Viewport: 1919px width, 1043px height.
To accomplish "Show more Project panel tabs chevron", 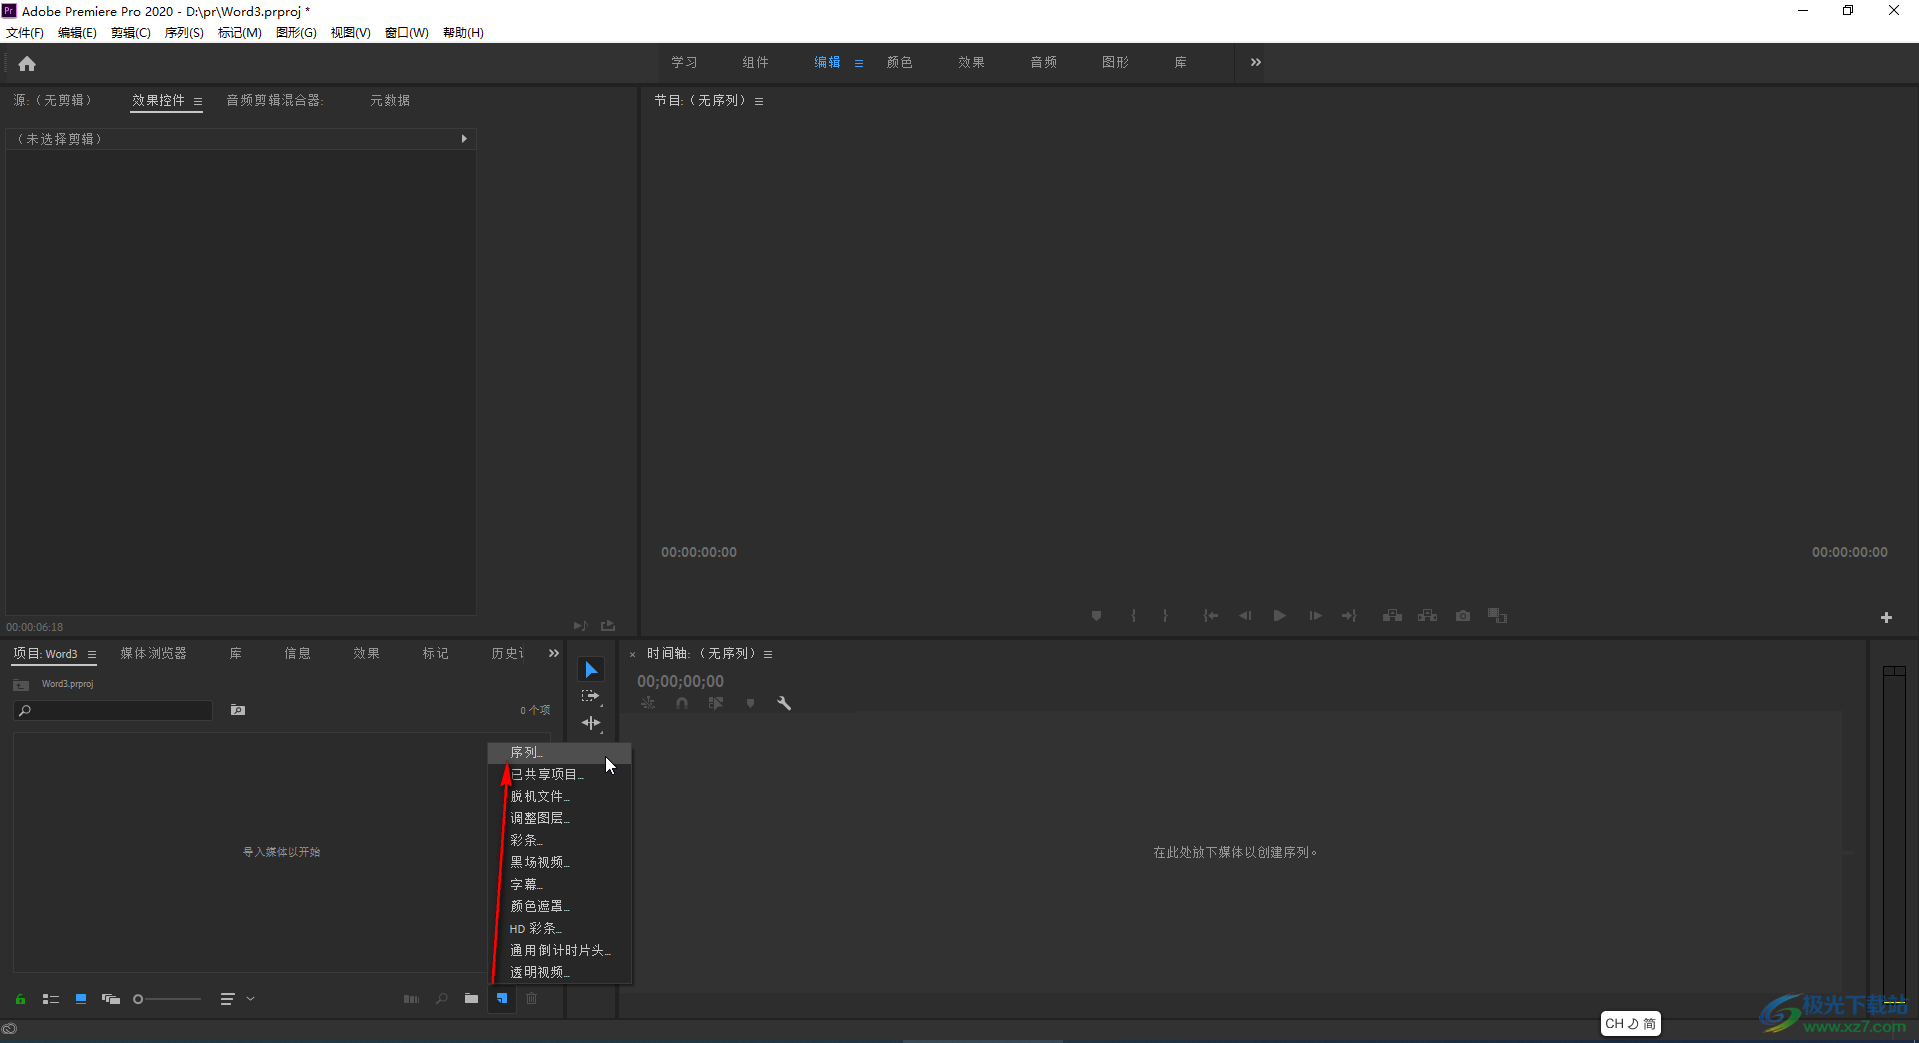I will coord(554,654).
